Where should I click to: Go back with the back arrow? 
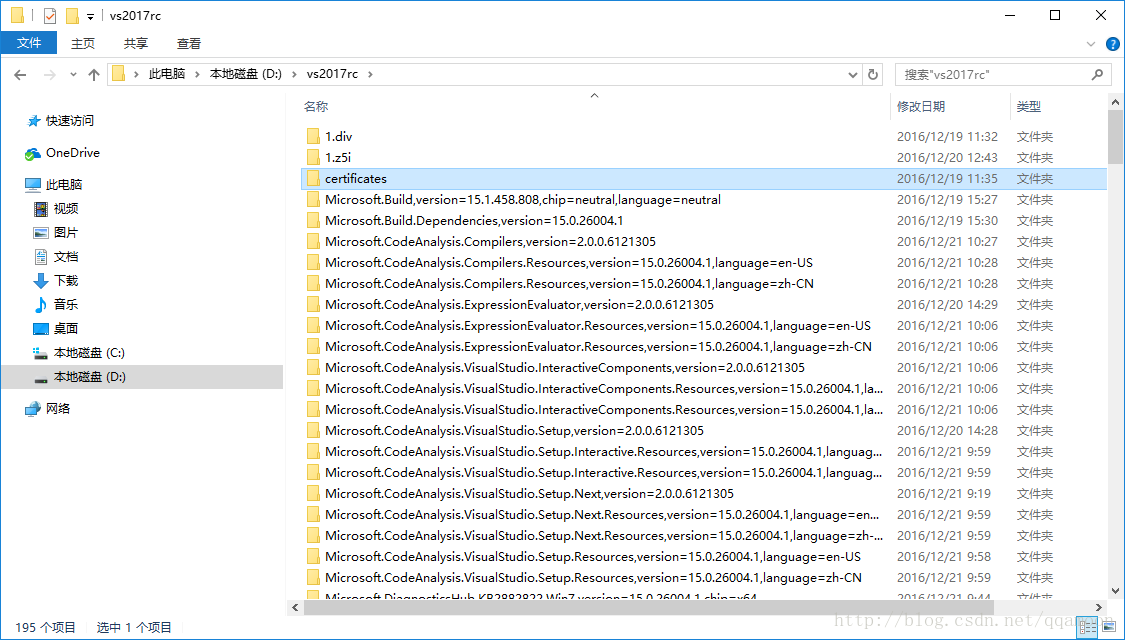[x=20, y=75]
